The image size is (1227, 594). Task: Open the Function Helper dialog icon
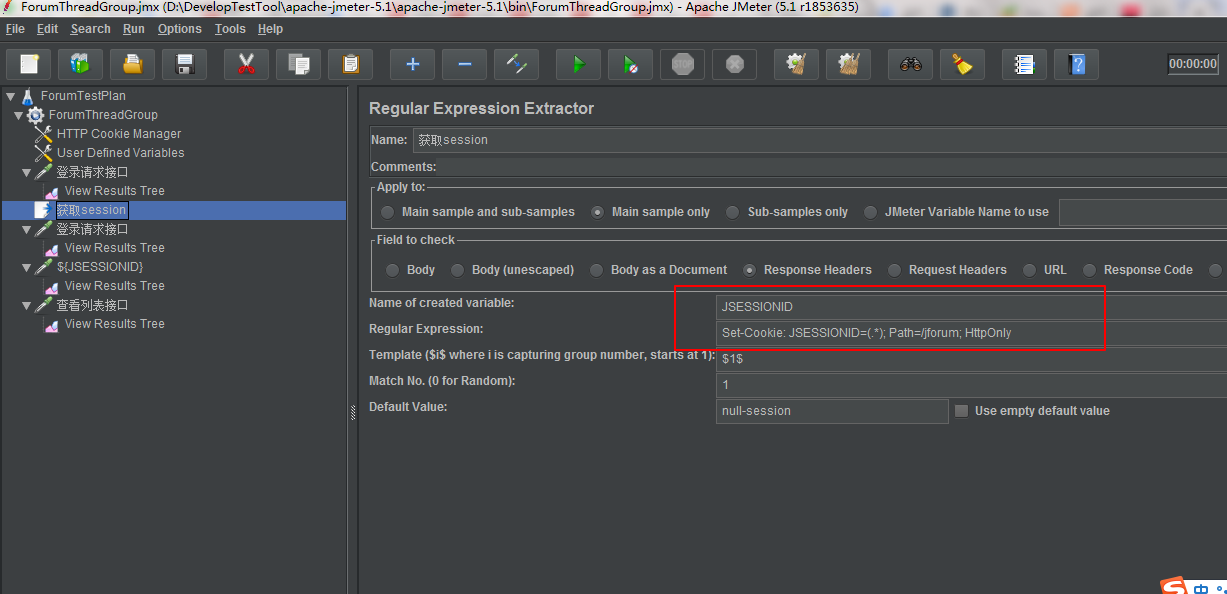1024,64
